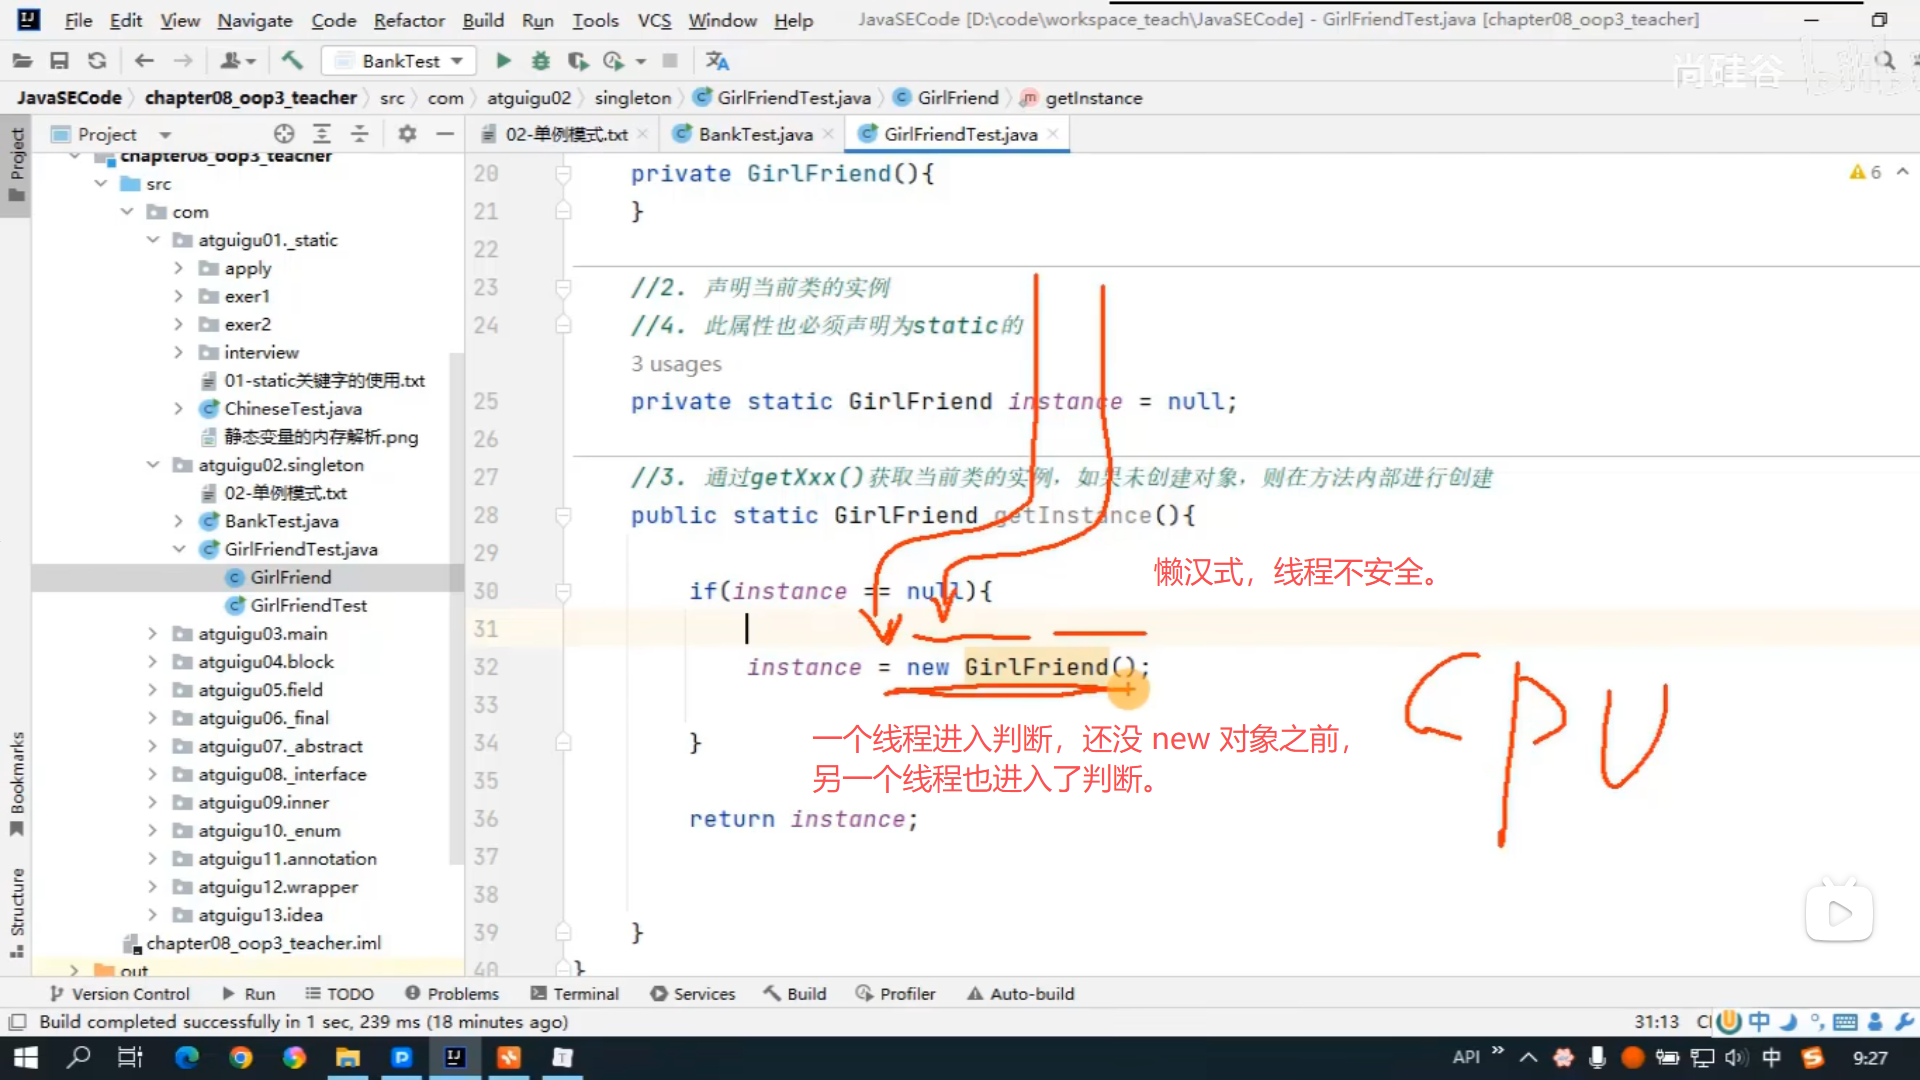This screenshot has width=1920, height=1080.
Task: Open the Refactor menu
Action: (408, 20)
